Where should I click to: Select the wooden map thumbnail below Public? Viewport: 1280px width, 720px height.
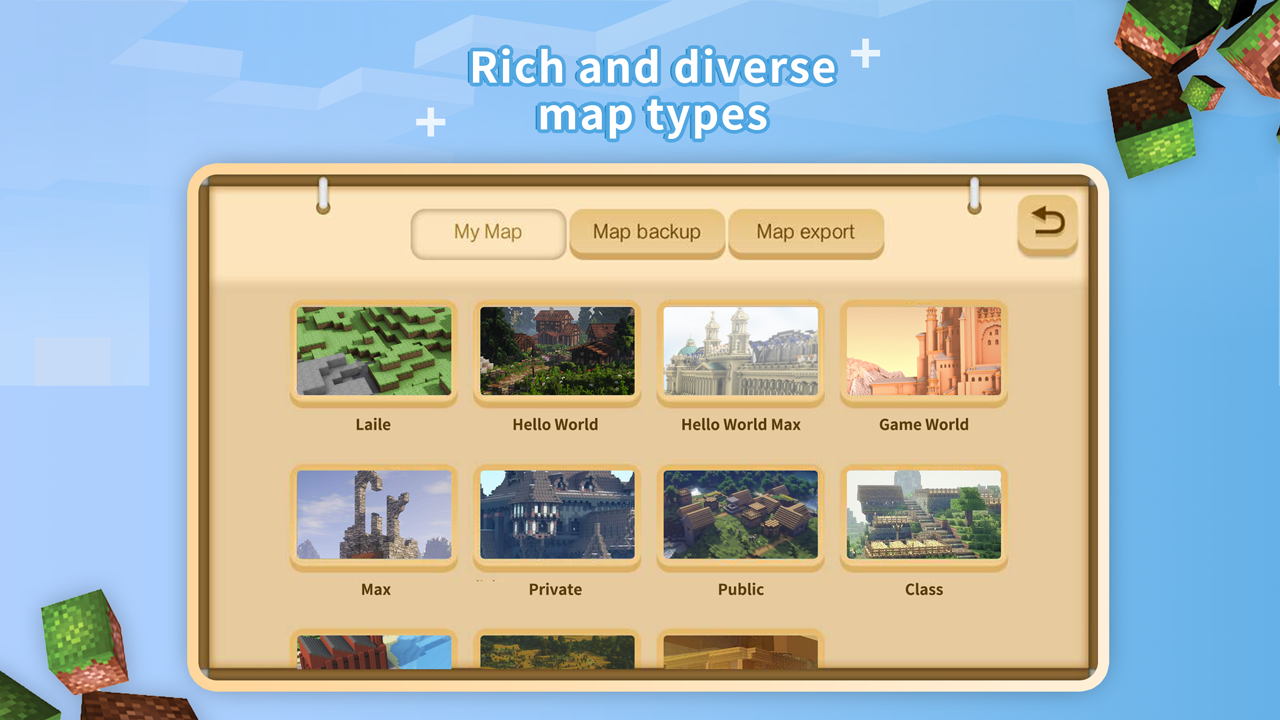click(x=741, y=650)
